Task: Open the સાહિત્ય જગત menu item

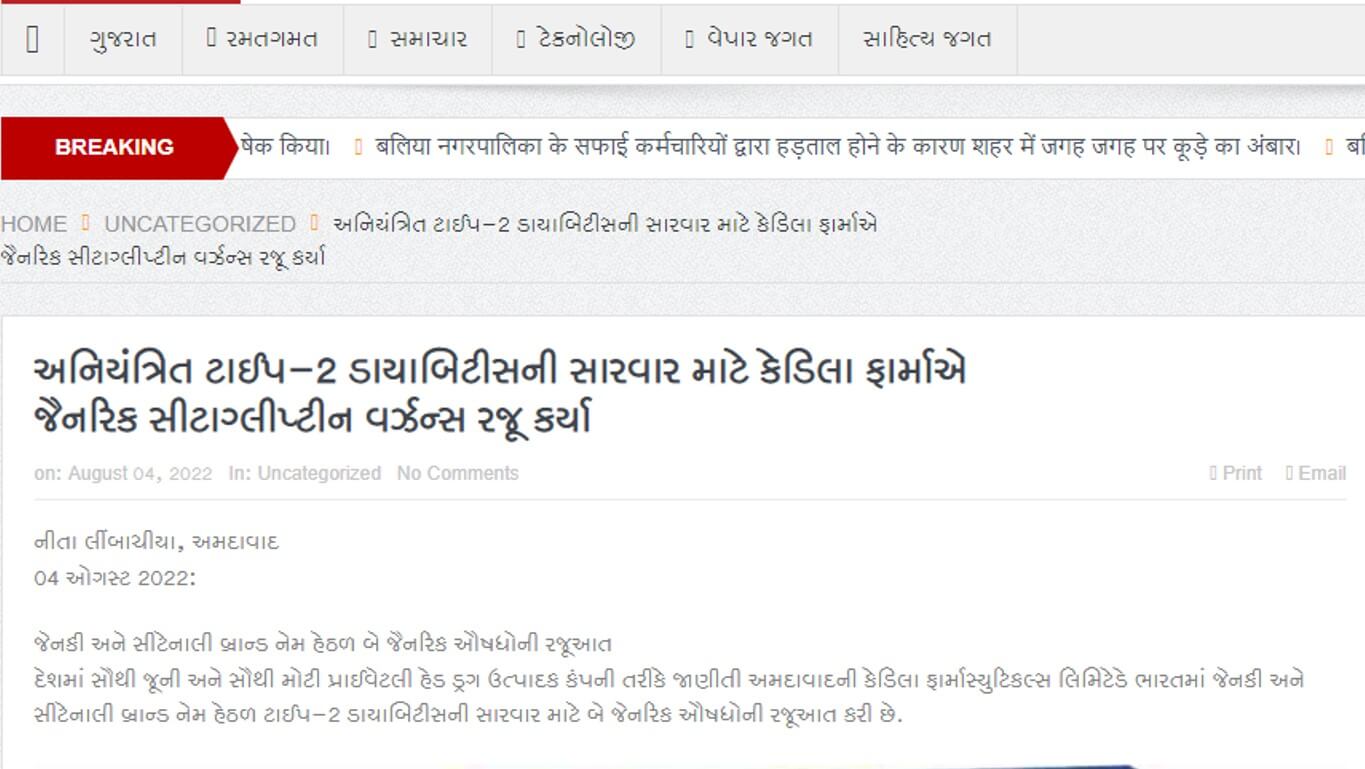Action: pos(928,39)
